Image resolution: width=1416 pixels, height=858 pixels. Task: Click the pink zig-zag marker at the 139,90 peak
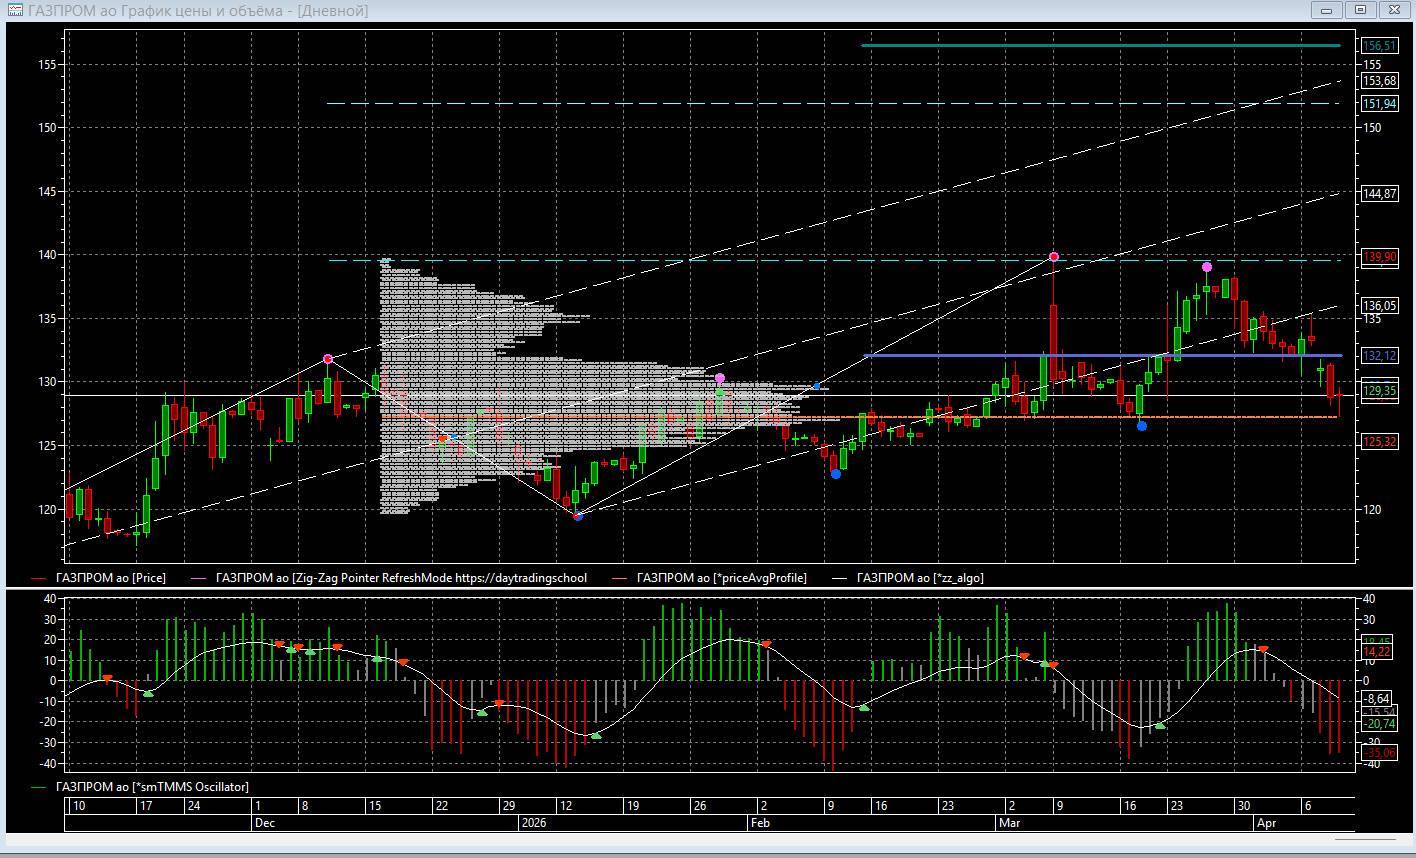(1054, 257)
